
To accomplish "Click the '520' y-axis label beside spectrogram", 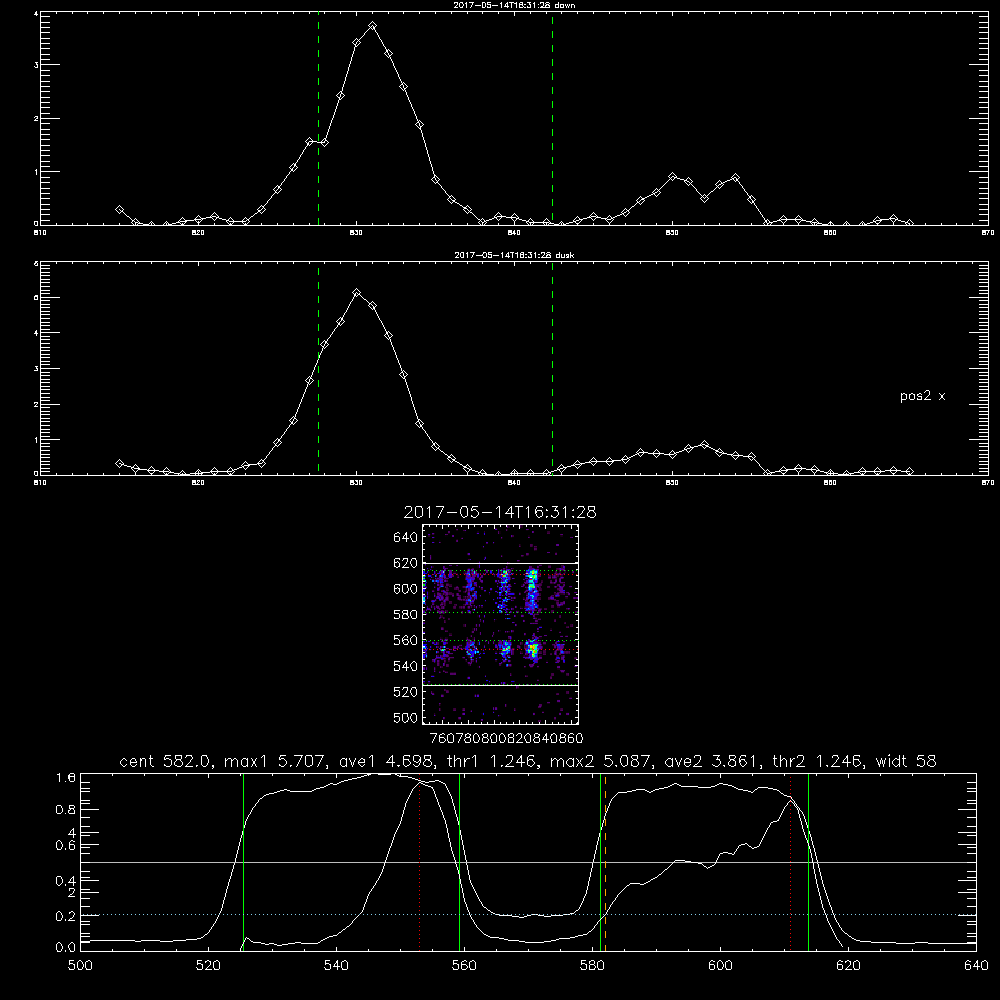I will 406,692.
